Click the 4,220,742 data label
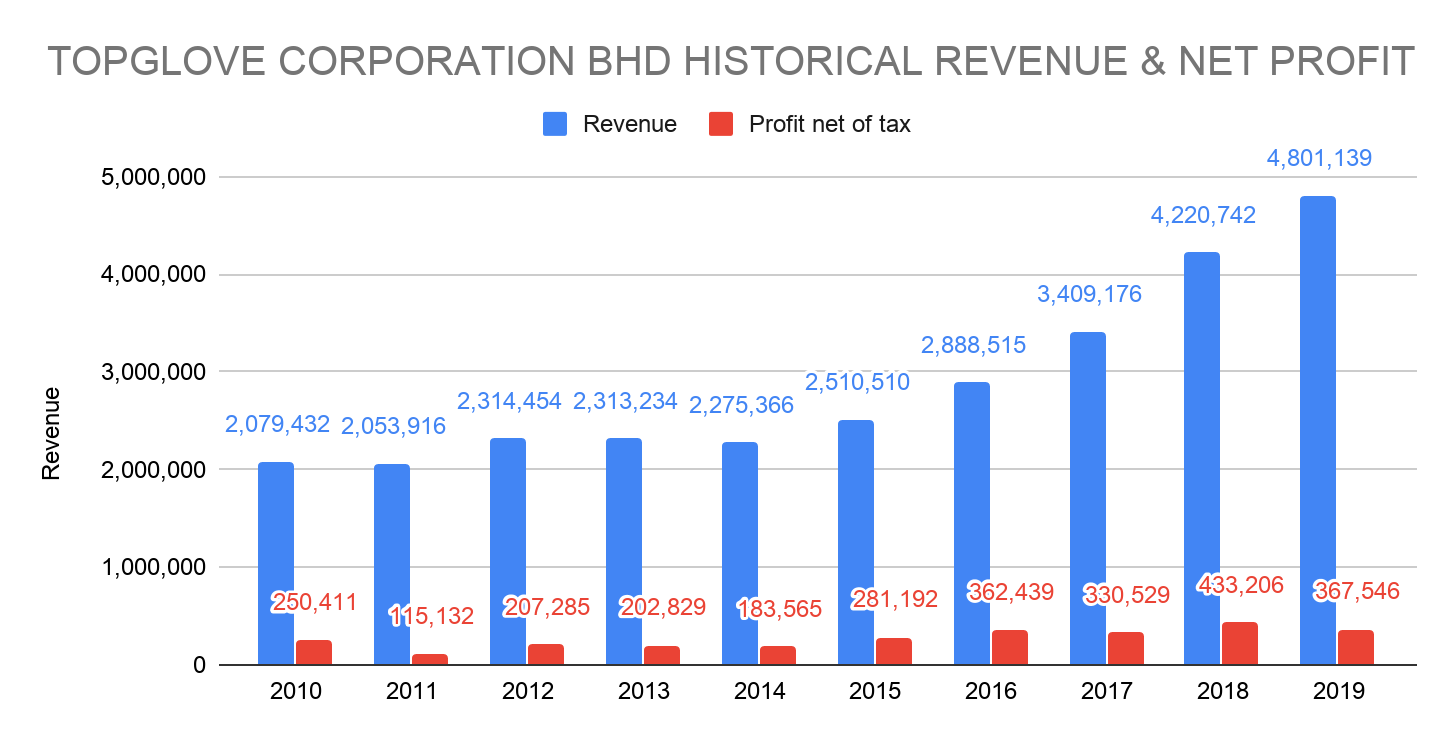 point(1203,215)
